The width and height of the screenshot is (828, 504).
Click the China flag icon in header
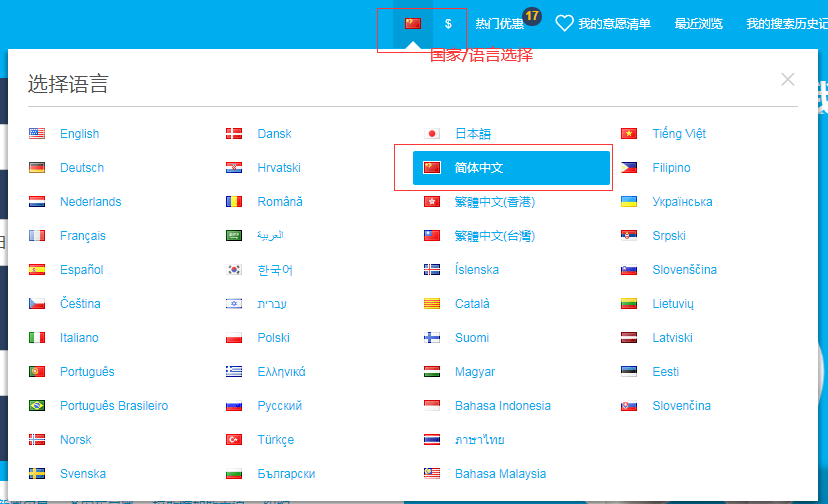pyautogui.click(x=413, y=23)
